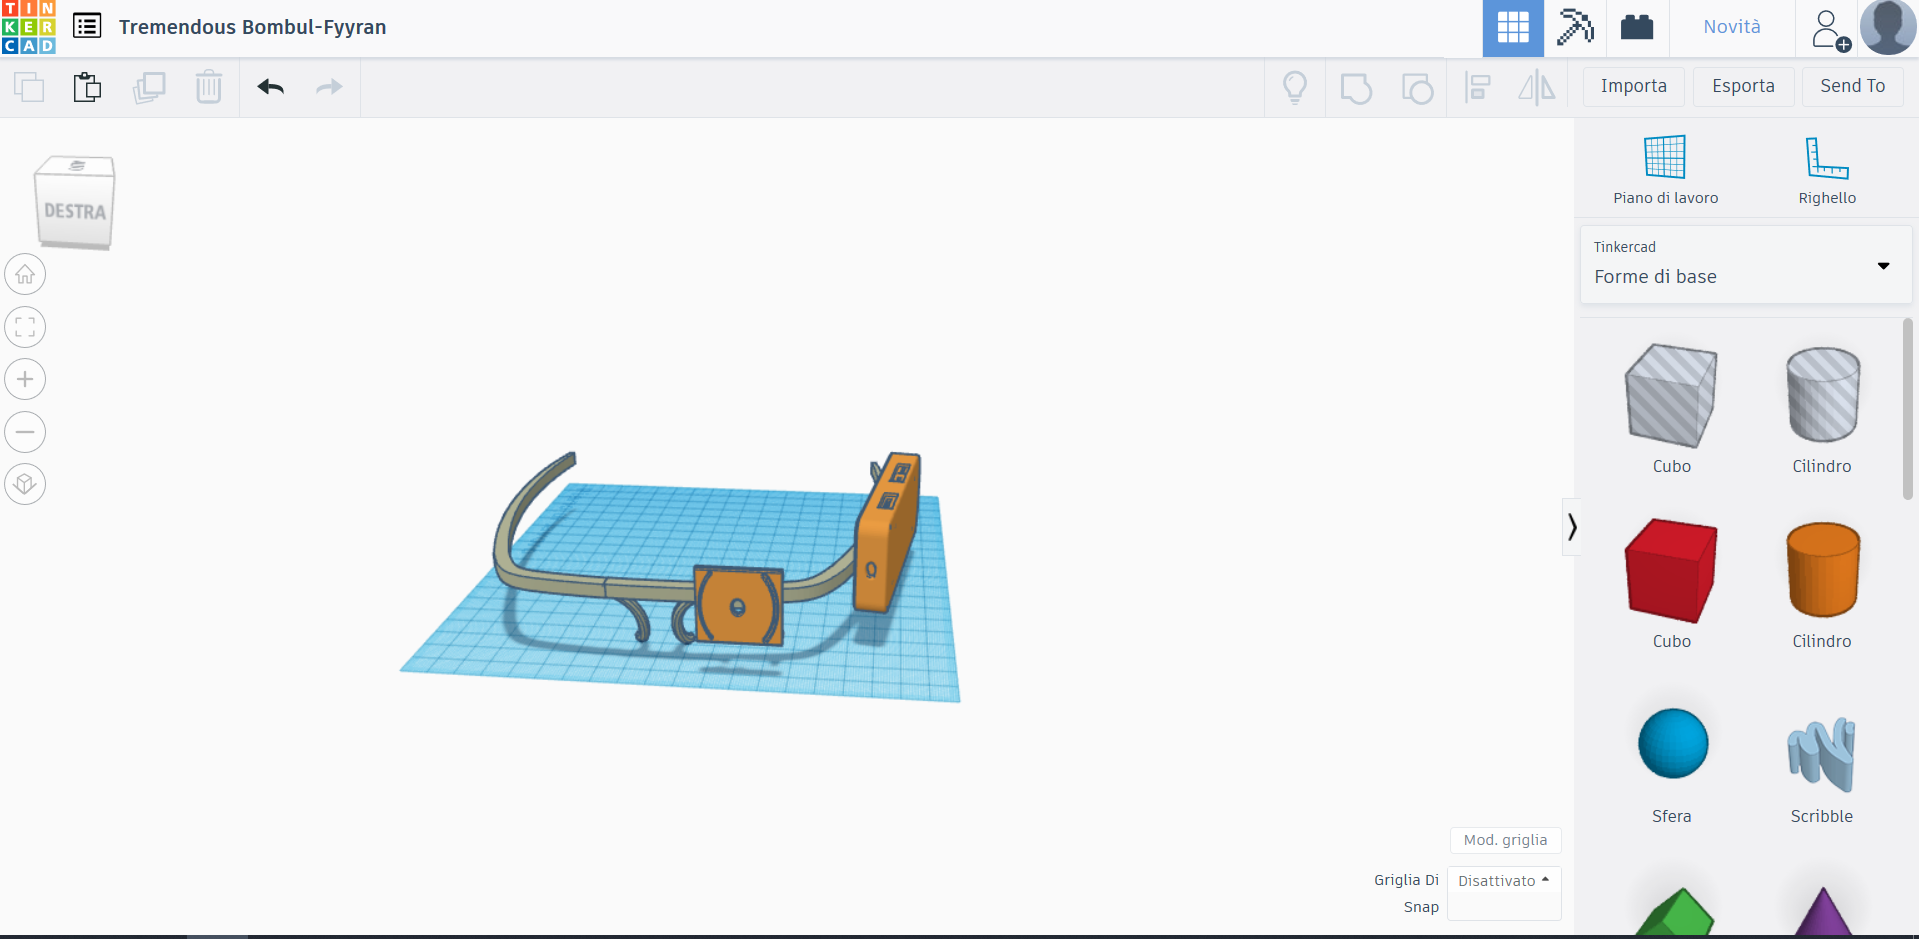1919x939 pixels.
Task: Open the Align tool
Action: (x=1477, y=88)
